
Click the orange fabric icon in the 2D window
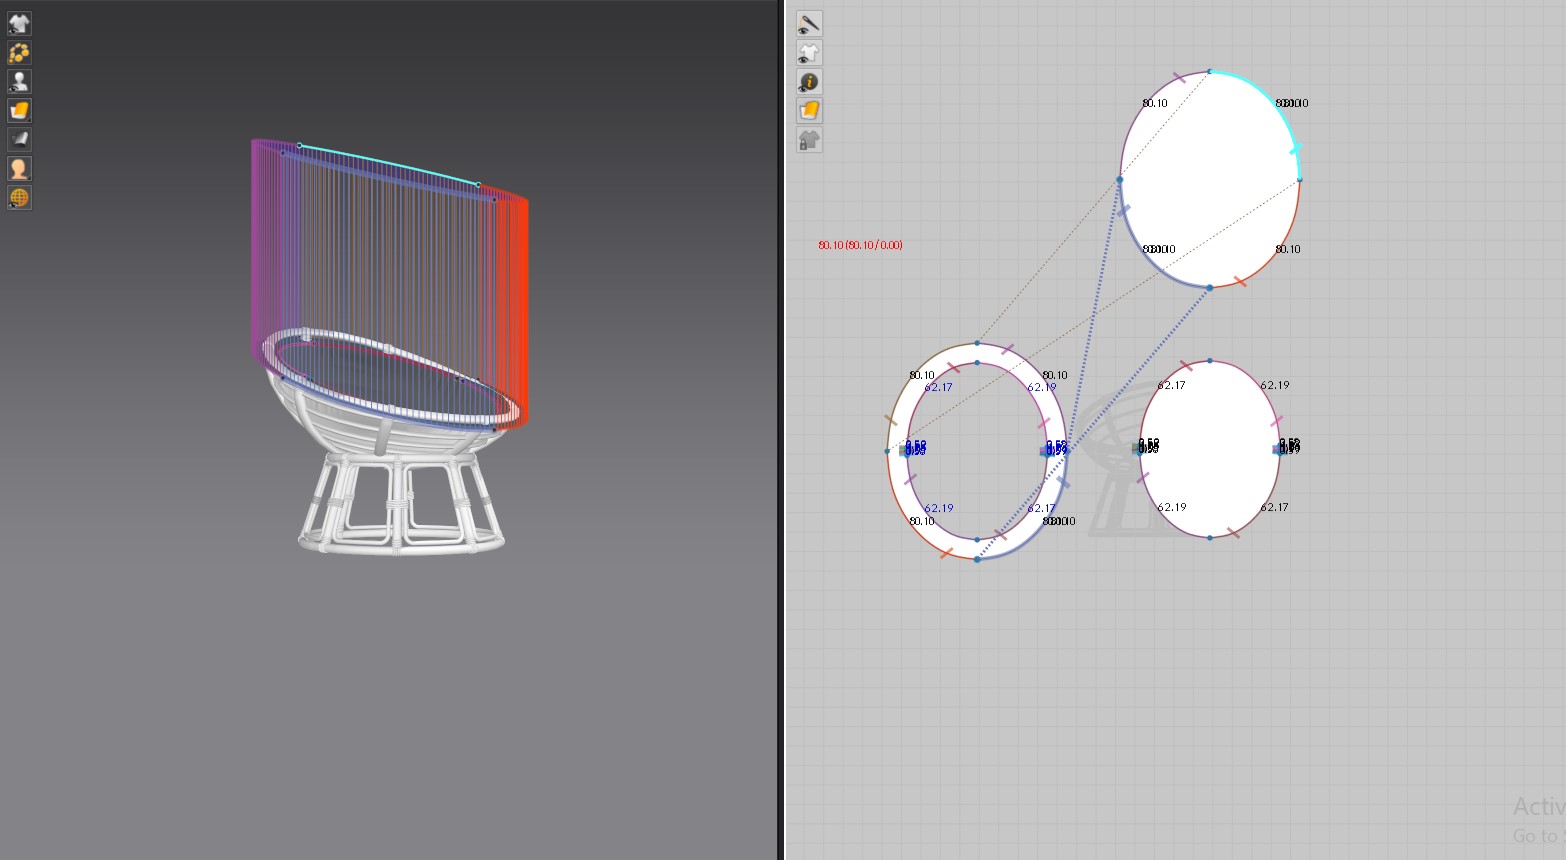coord(809,110)
